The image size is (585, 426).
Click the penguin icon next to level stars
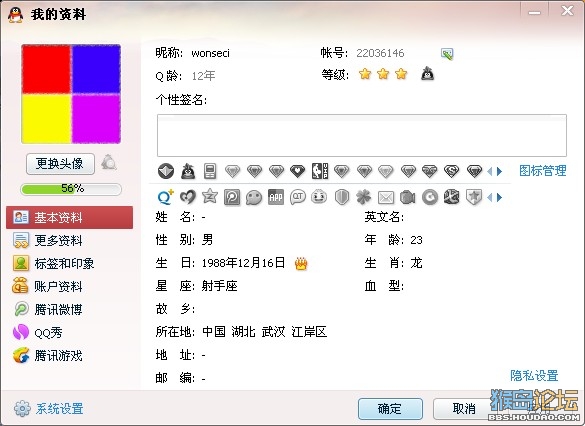[428, 74]
